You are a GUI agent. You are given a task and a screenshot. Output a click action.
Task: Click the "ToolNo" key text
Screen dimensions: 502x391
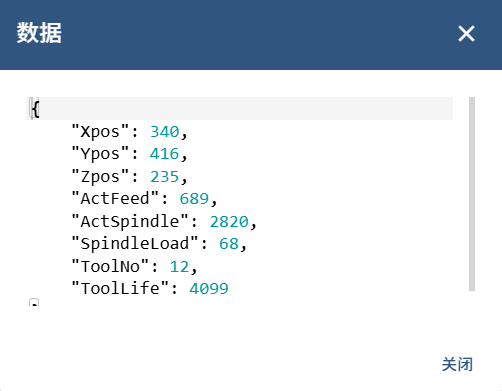pos(110,267)
